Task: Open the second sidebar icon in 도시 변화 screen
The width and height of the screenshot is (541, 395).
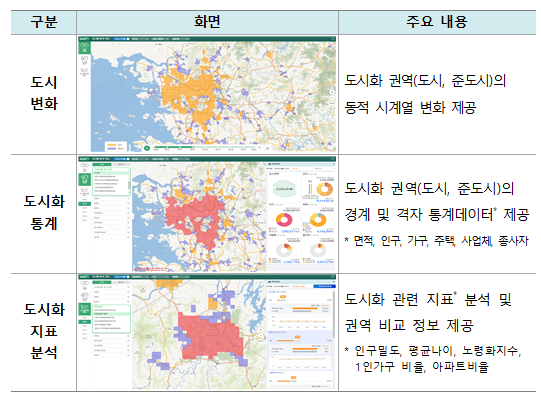Action: [85, 60]
